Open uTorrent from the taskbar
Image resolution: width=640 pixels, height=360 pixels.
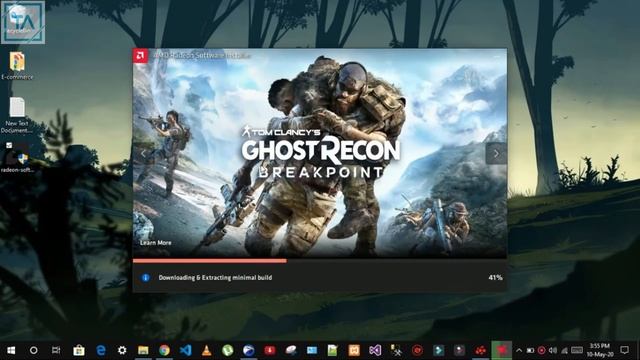227,350
